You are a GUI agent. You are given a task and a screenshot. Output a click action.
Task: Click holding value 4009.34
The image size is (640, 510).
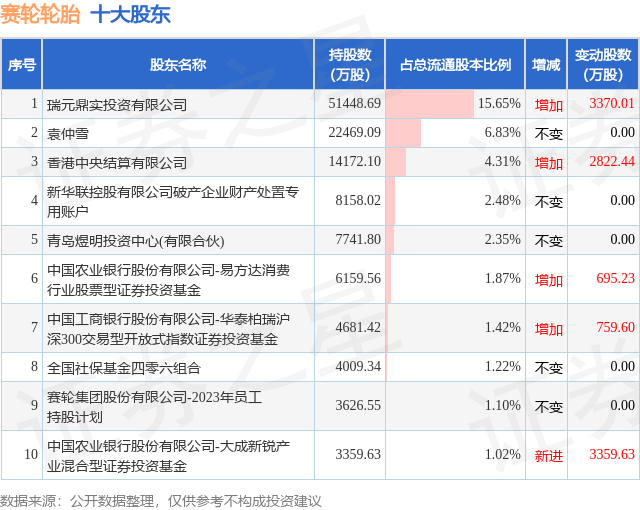point(358,366)
